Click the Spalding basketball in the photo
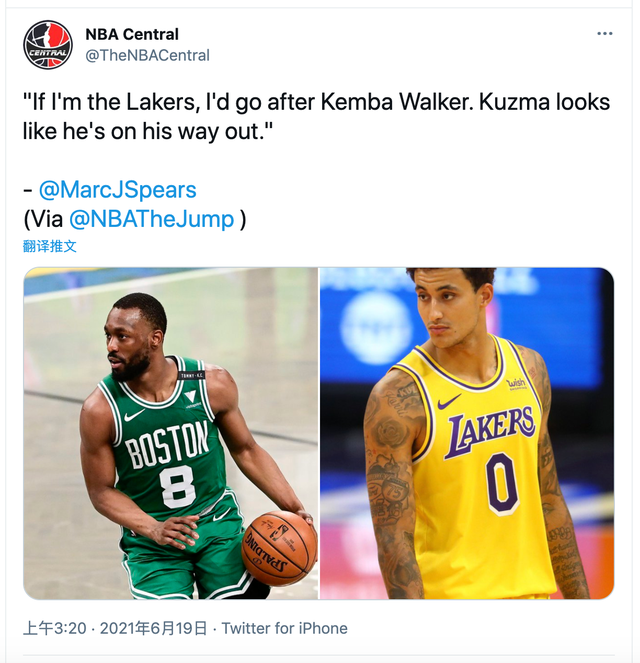The height and width of the screenshot is (663, 640). pos(279,548)
